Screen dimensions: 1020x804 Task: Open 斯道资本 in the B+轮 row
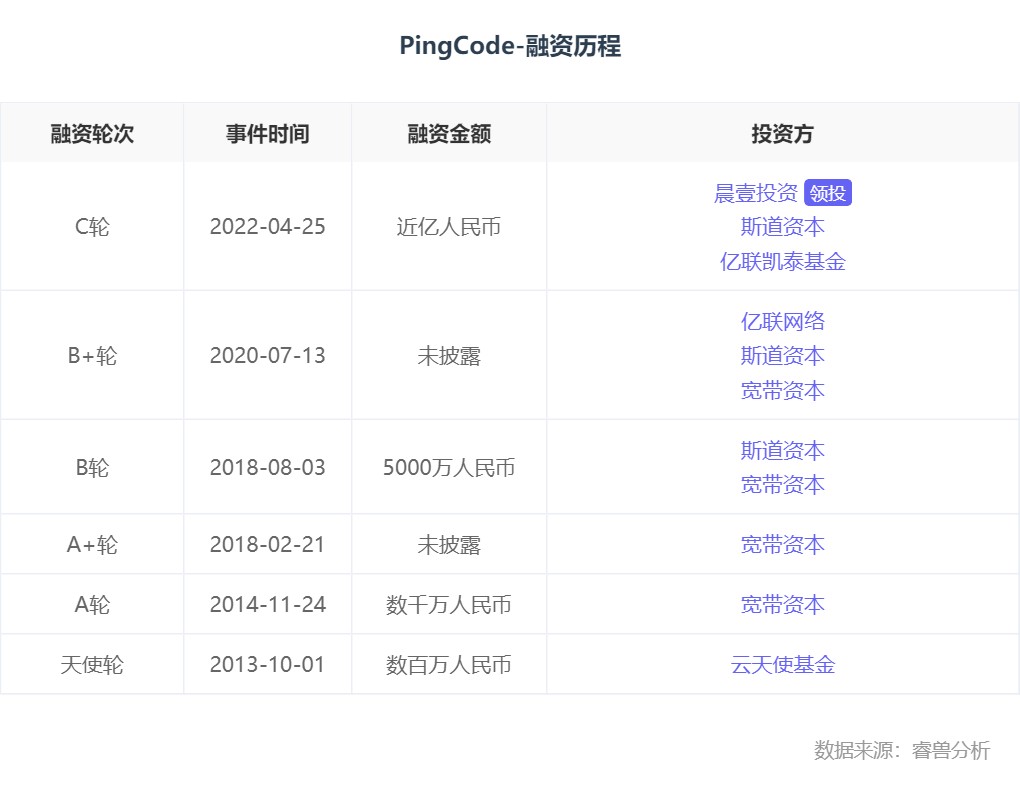tap(783, 356)
